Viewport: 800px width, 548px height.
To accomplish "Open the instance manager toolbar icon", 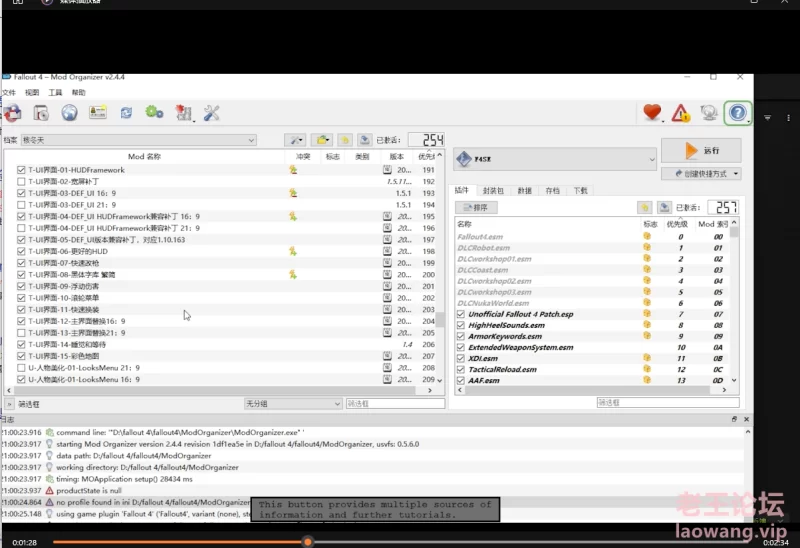I will tap(12, 113).
